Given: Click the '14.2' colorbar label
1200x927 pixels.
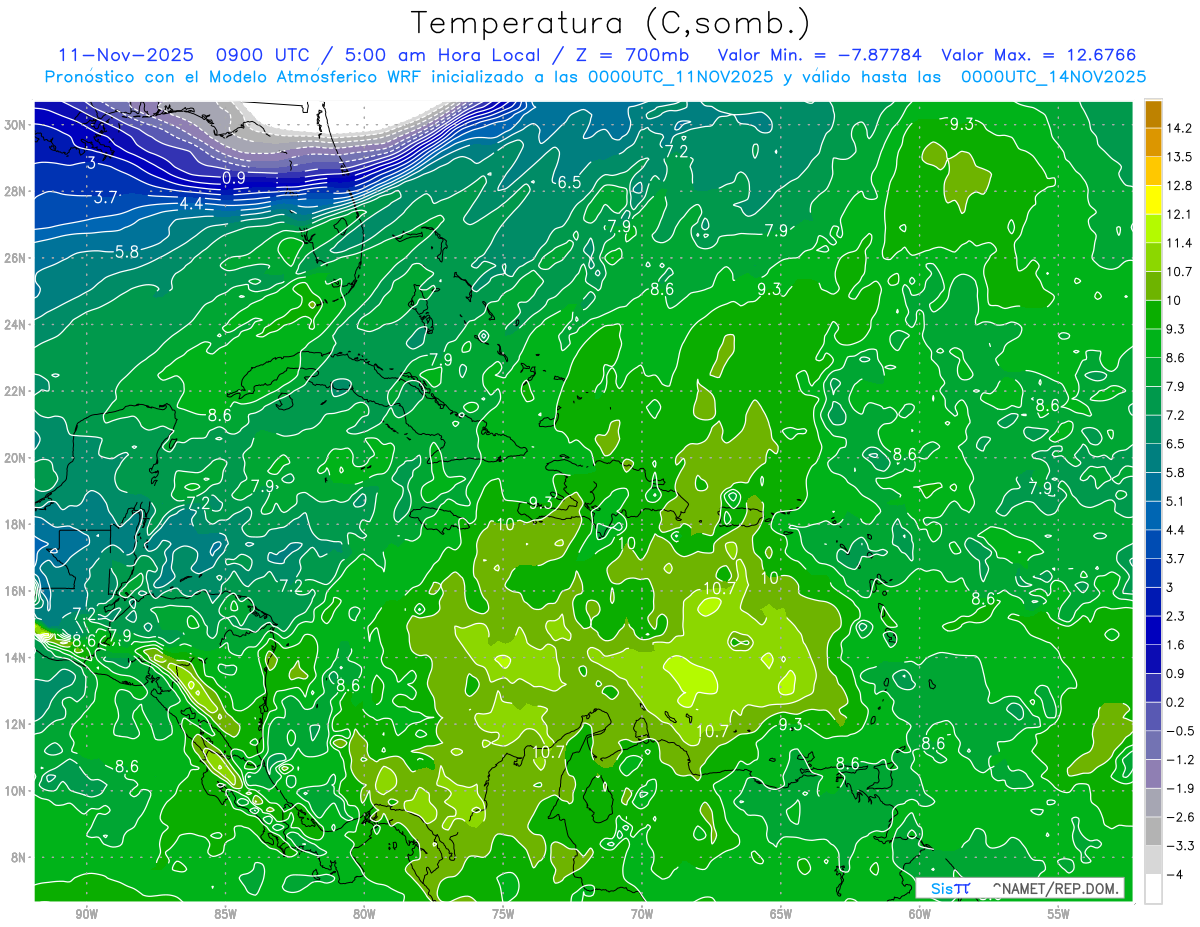Looking at the screenshot, I should click(1179, 128).
